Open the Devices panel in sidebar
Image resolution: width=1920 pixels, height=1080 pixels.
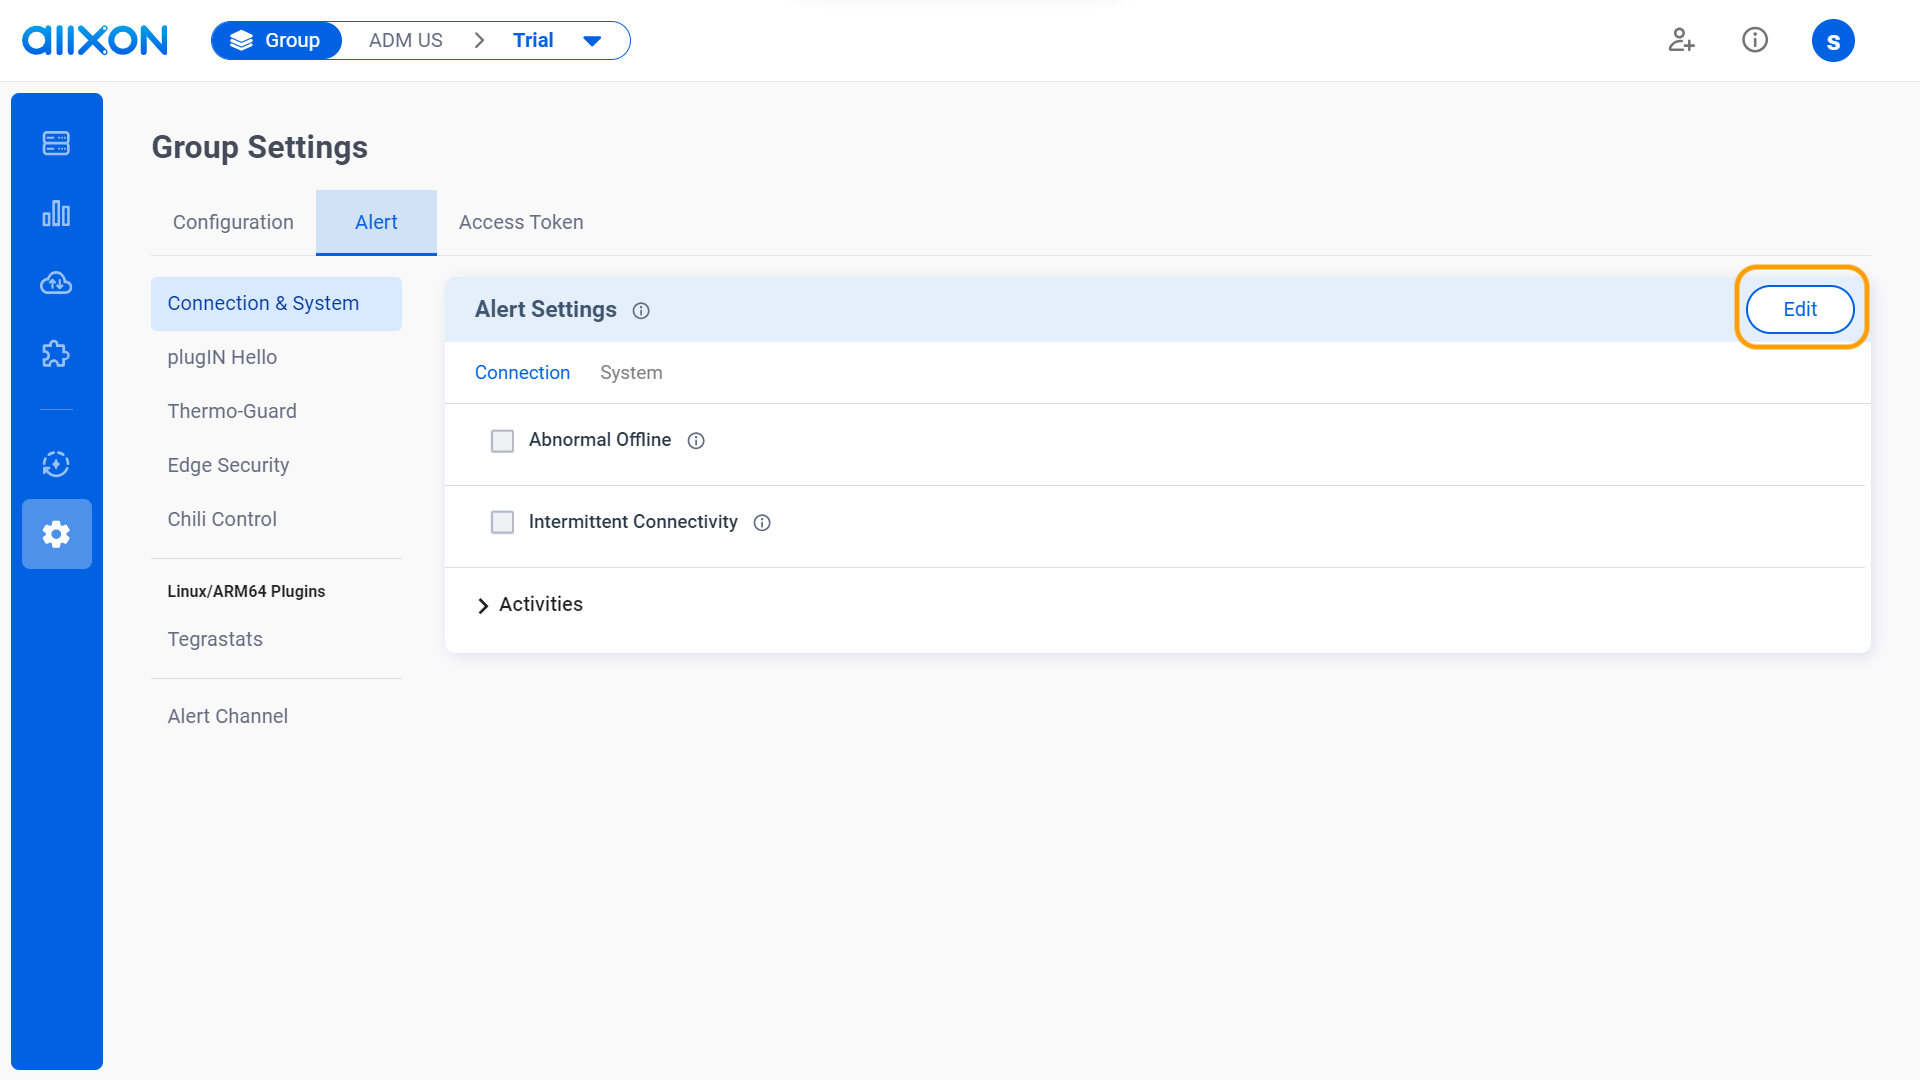coord(56,143)
